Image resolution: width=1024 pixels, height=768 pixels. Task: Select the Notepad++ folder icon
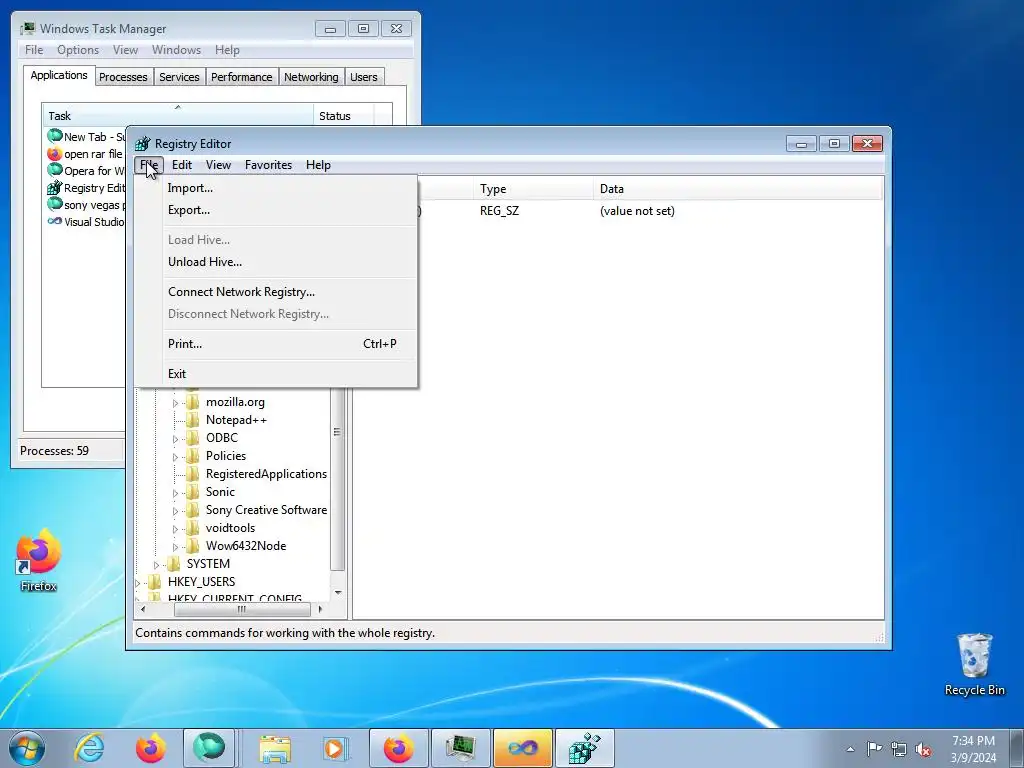pos(193,420)
